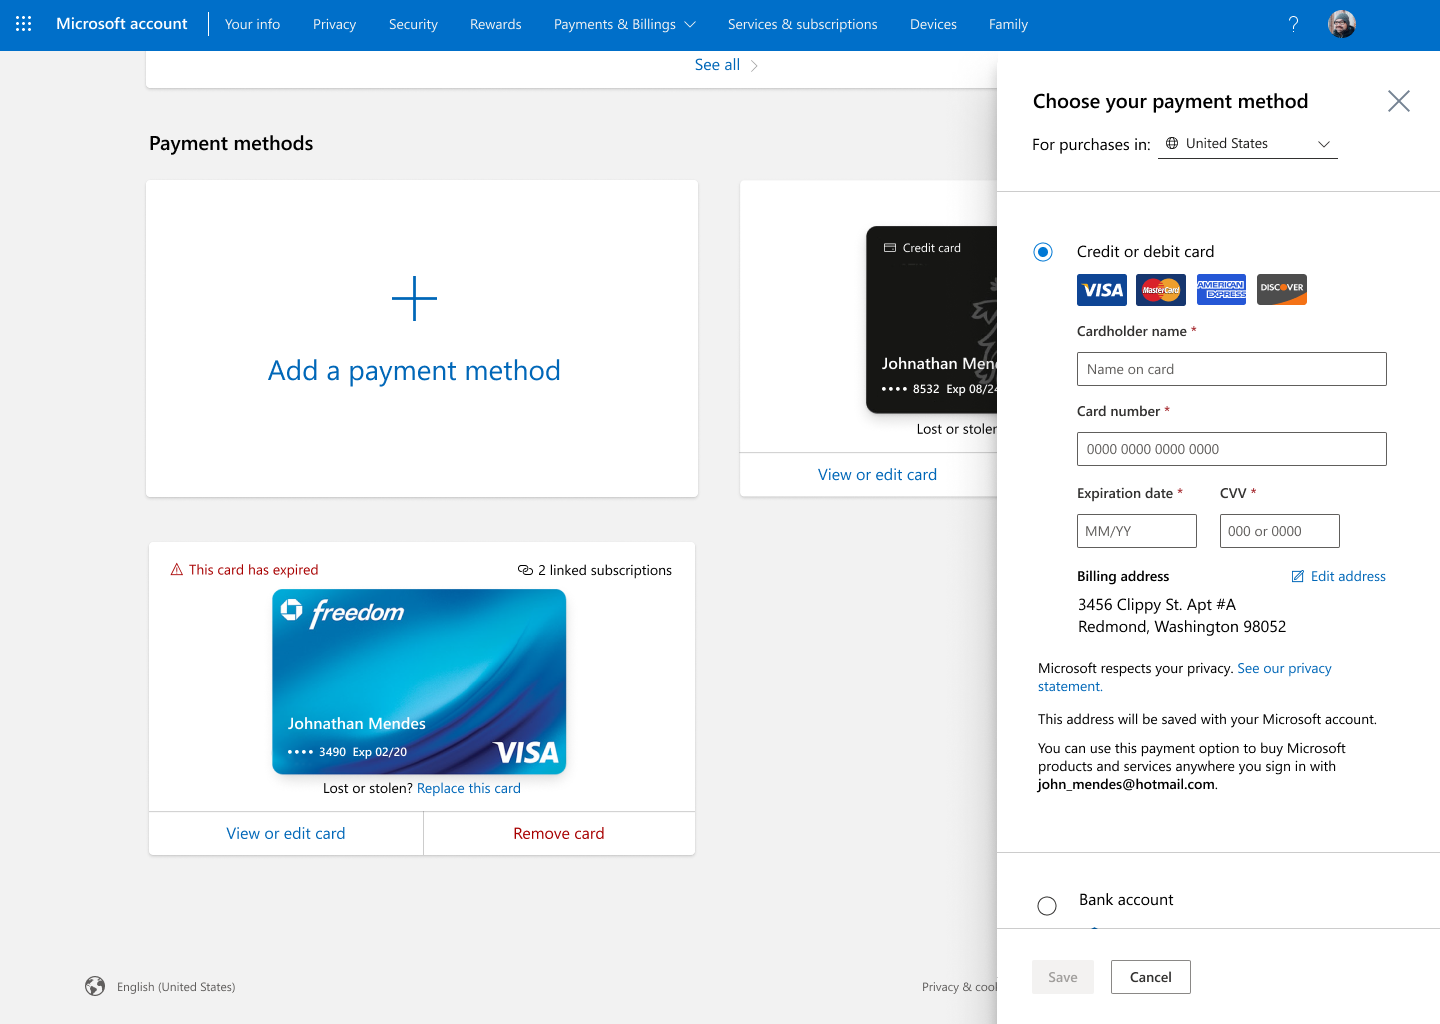1440x1024 pixels.
Task: Click the linked subscriptions icon
Action: coord(525,570)
